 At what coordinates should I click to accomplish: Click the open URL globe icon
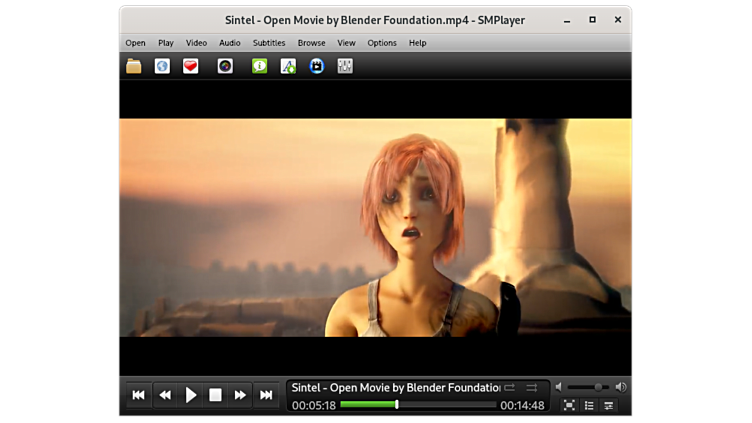coord(162,66)
